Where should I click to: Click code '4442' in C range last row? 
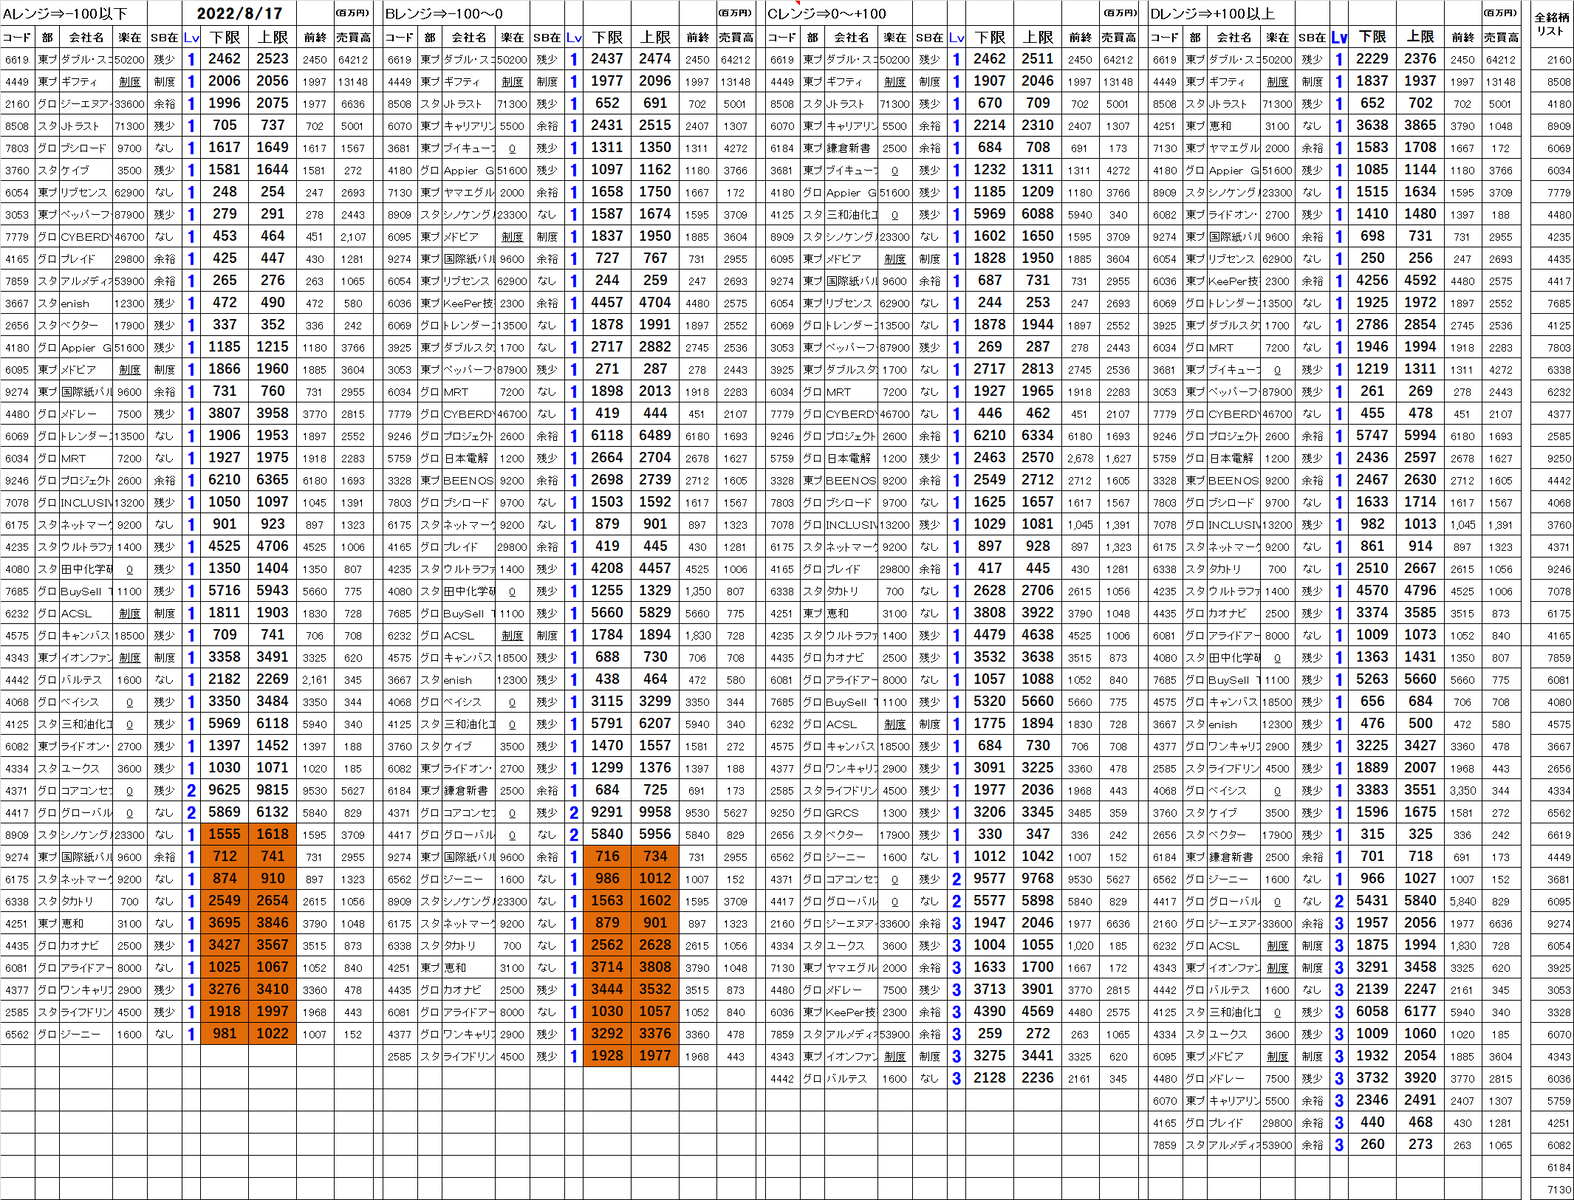point(782,1078)
